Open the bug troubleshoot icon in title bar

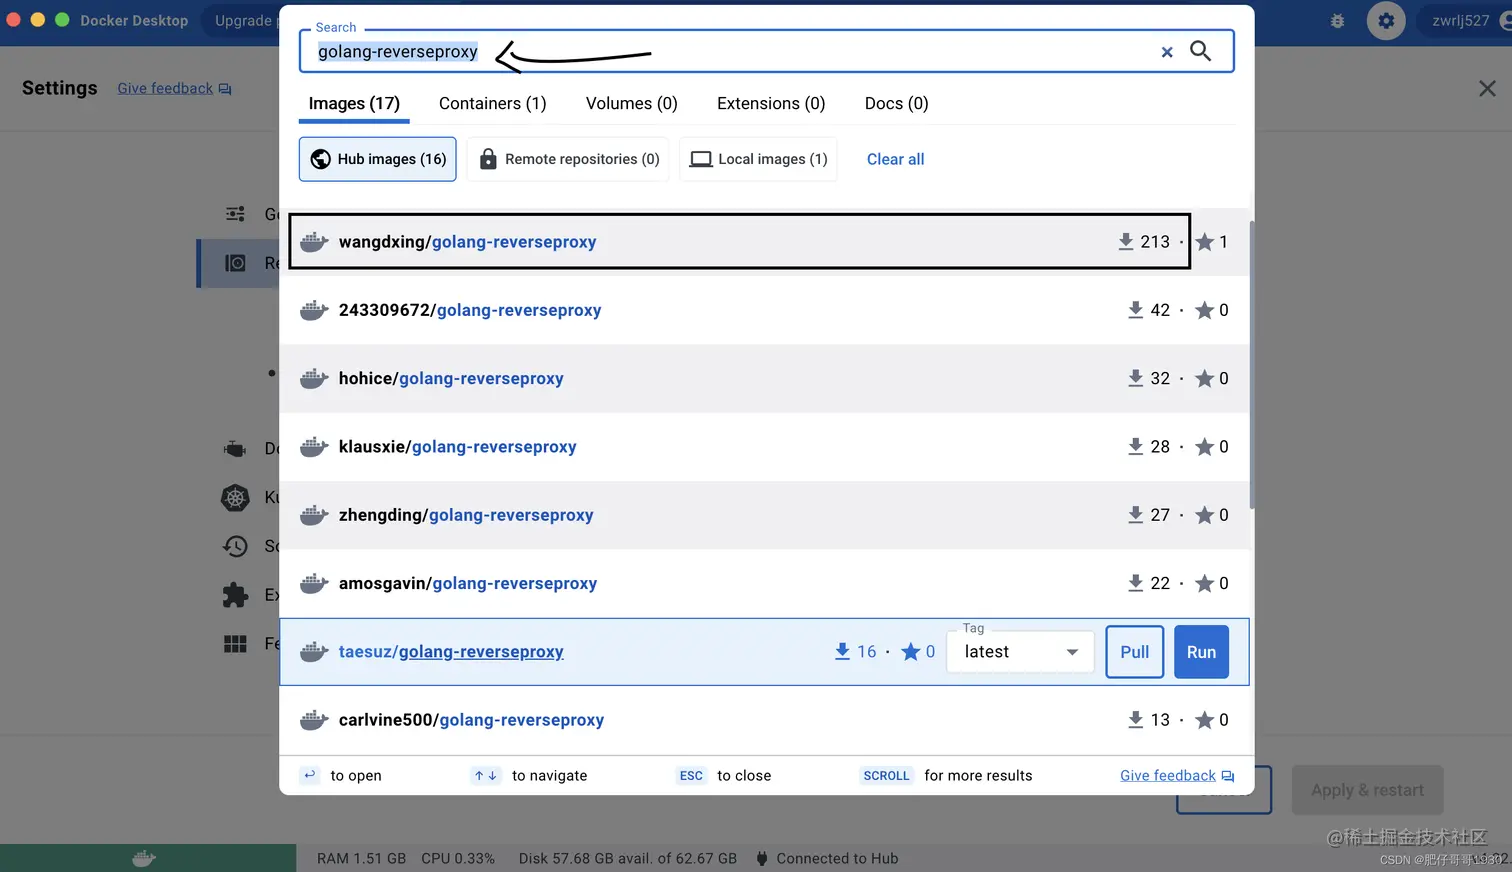[1337, 21]
